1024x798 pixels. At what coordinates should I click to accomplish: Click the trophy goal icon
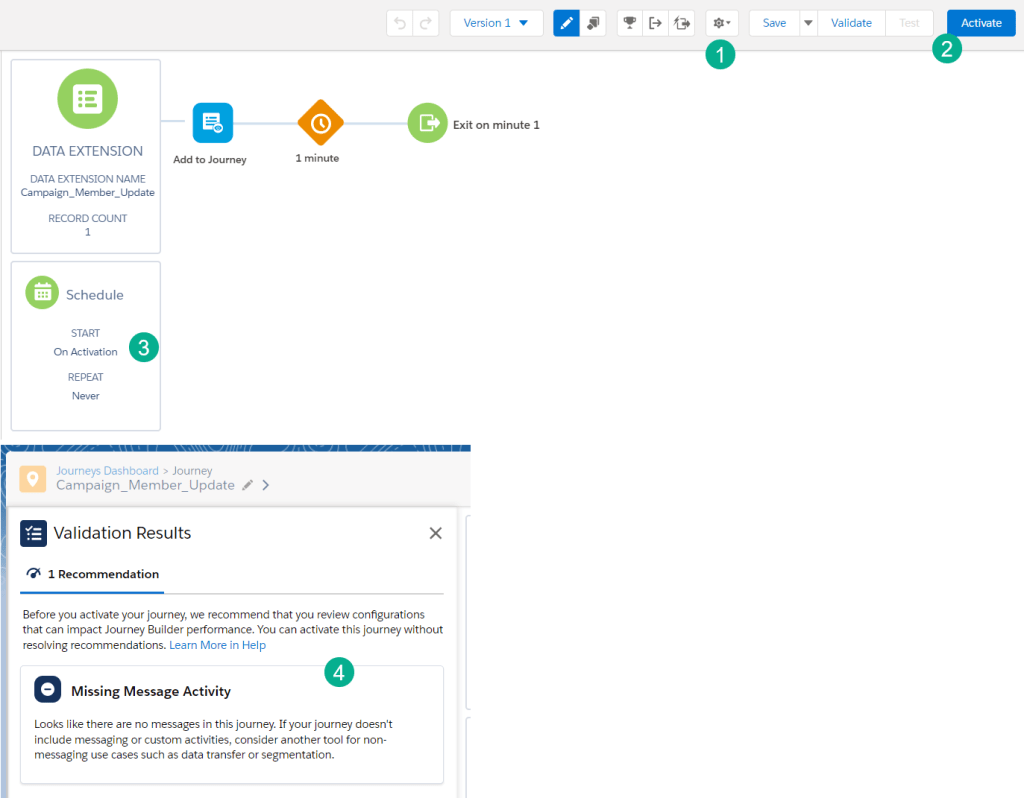629,23
